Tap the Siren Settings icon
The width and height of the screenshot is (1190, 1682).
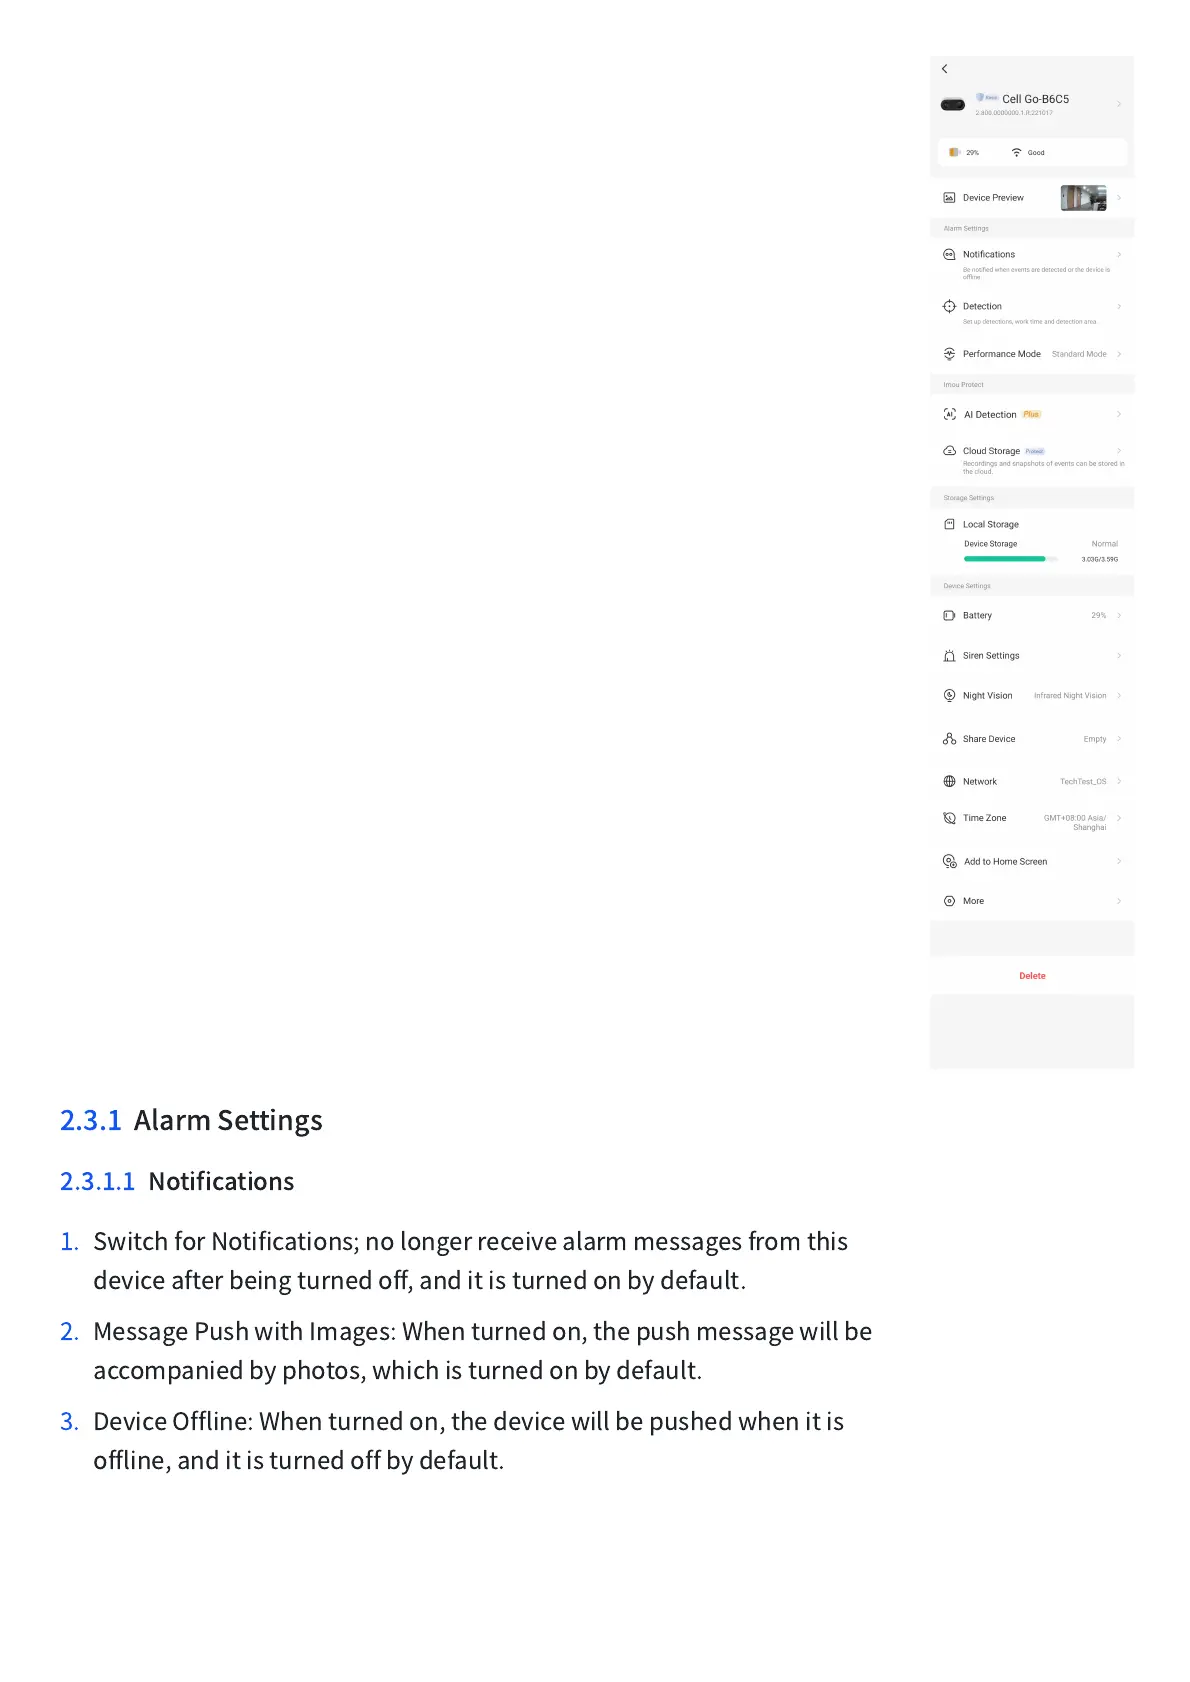949,656
